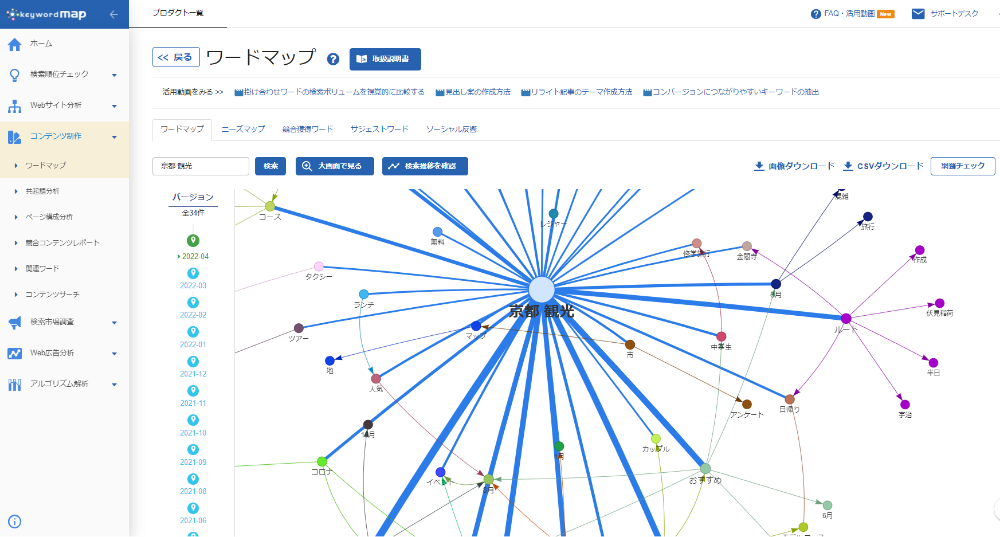Screen dimensions: 1000x537
Task: Select the ワードマップ tab
Action: (x=182, y=129)
